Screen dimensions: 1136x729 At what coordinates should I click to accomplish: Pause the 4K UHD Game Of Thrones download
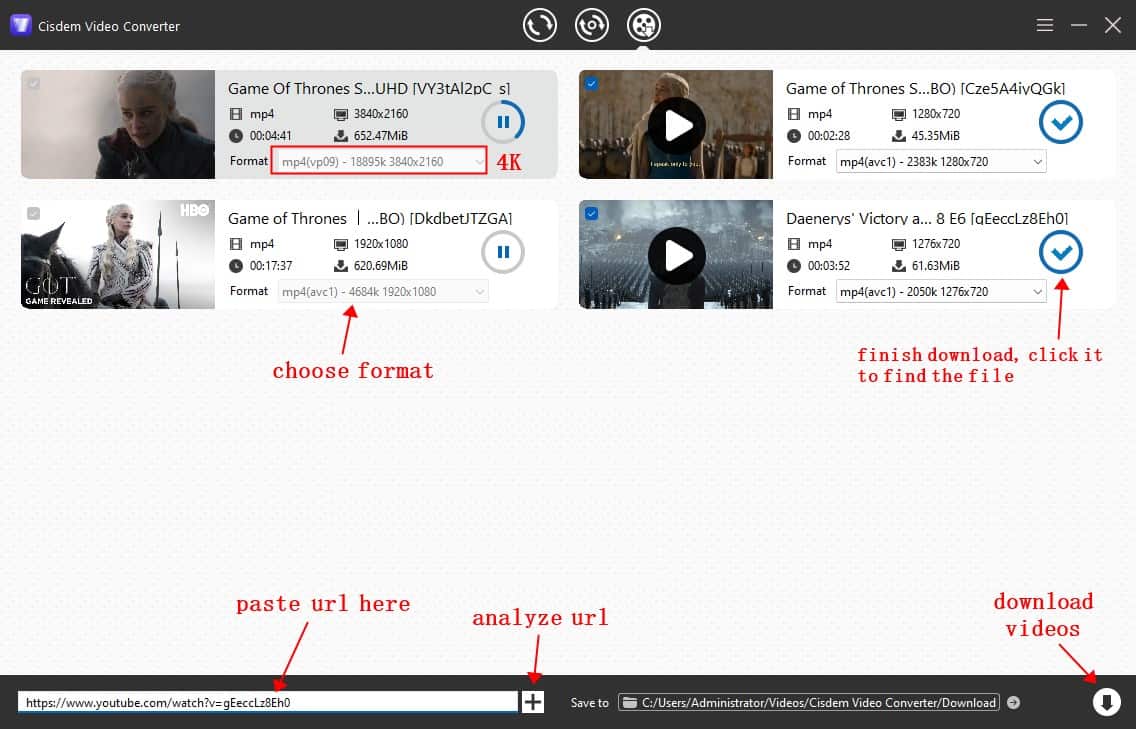coord(503,122)
